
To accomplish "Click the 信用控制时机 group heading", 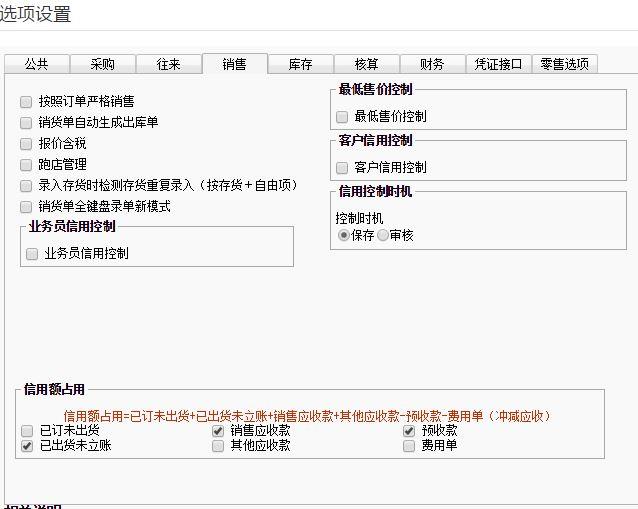I will coord(375,191).
